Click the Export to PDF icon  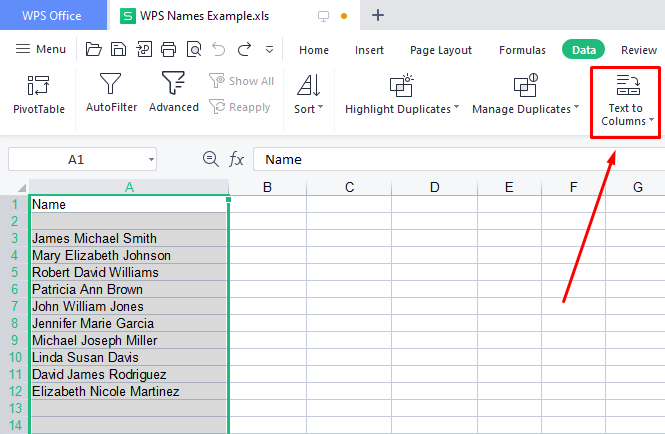point(144,49)
